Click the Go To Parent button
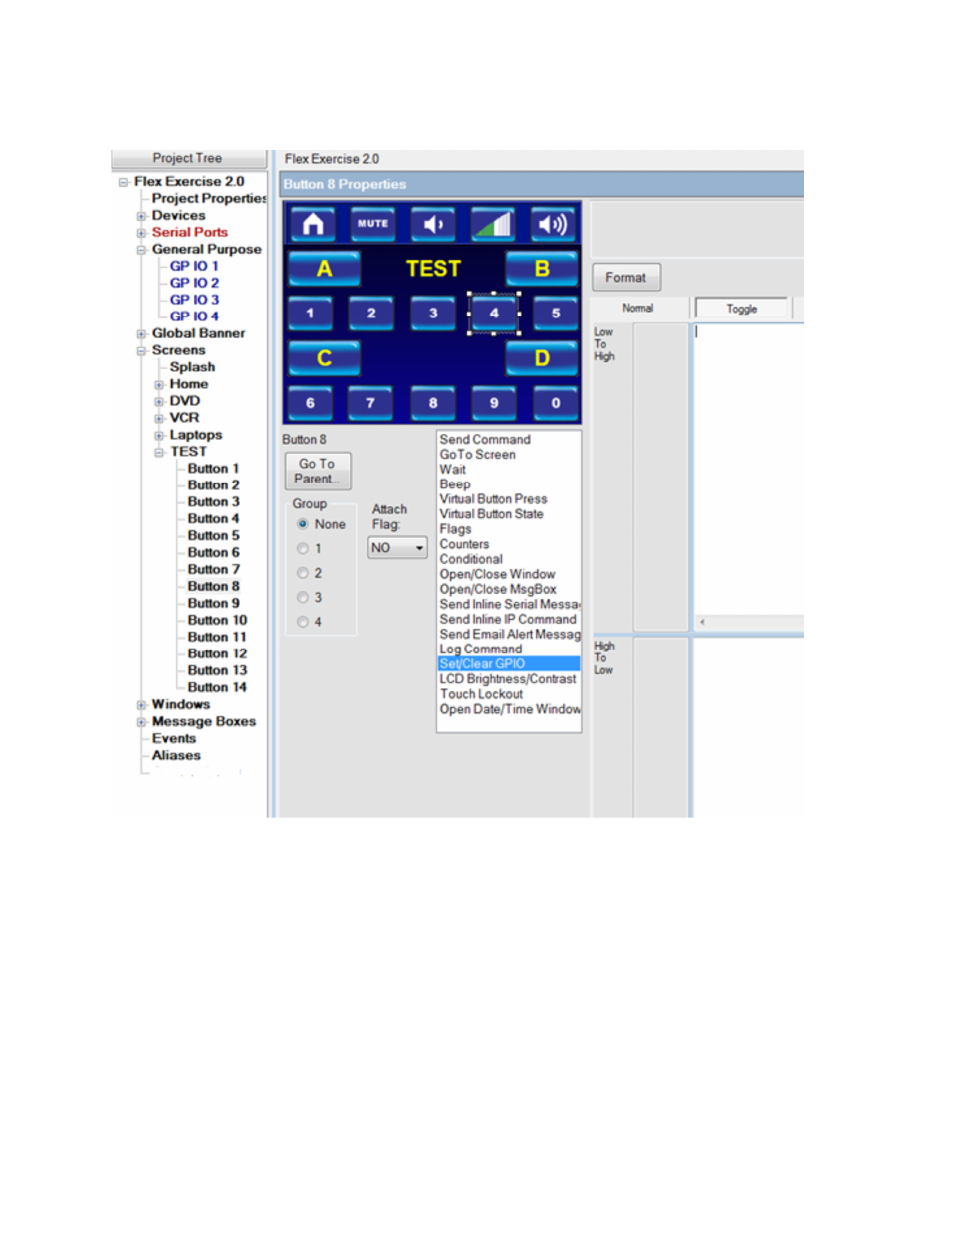 tap(318, 471)
